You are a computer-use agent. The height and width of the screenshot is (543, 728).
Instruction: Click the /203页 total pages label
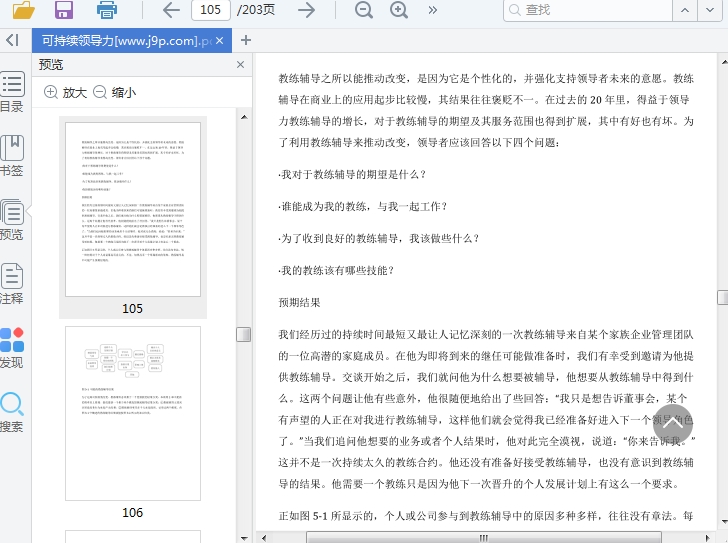click(x=256, y=10)
